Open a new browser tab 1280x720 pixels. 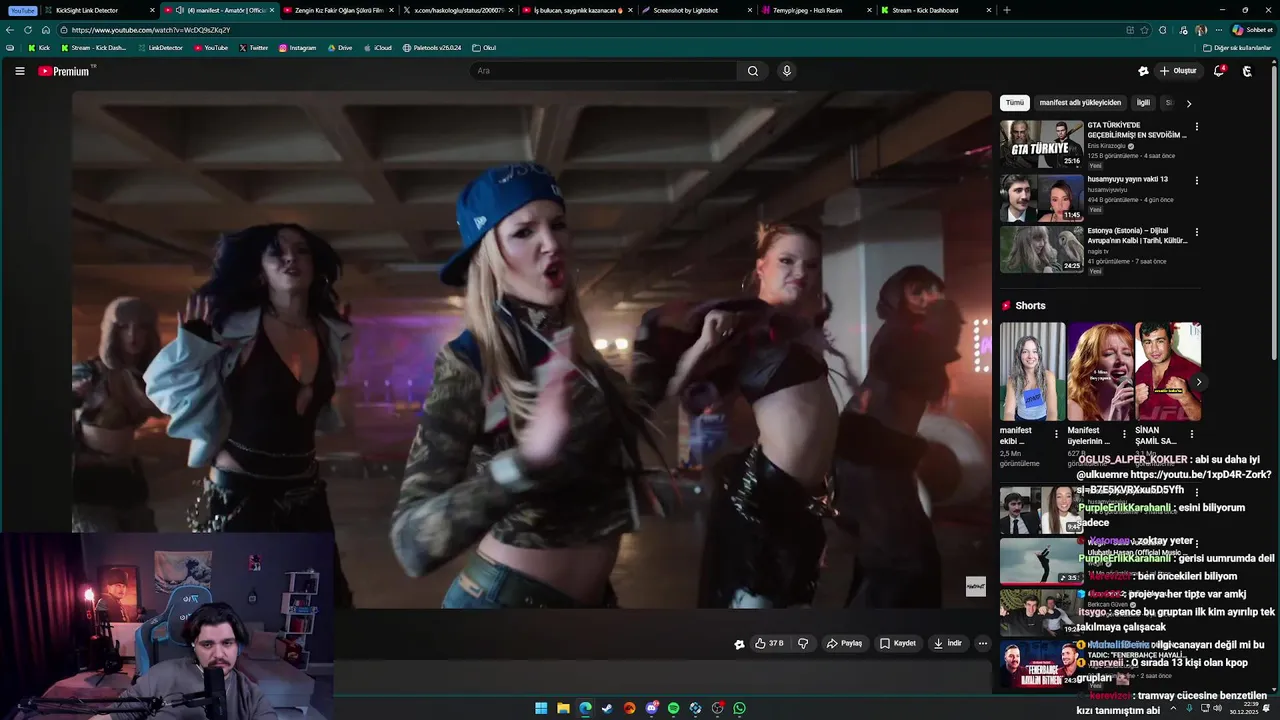click(1006, 10)
